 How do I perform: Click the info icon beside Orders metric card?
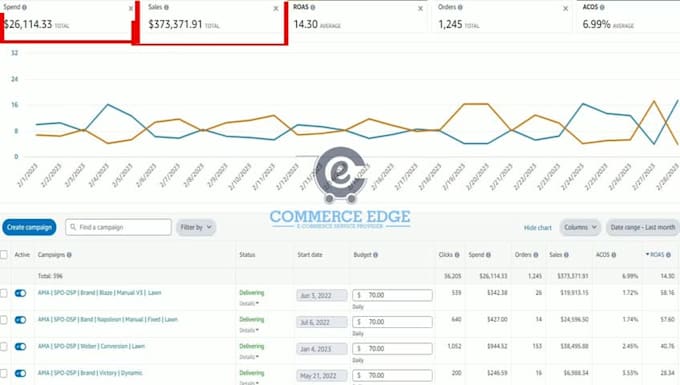pyautogui.click(x=460, y=7)
